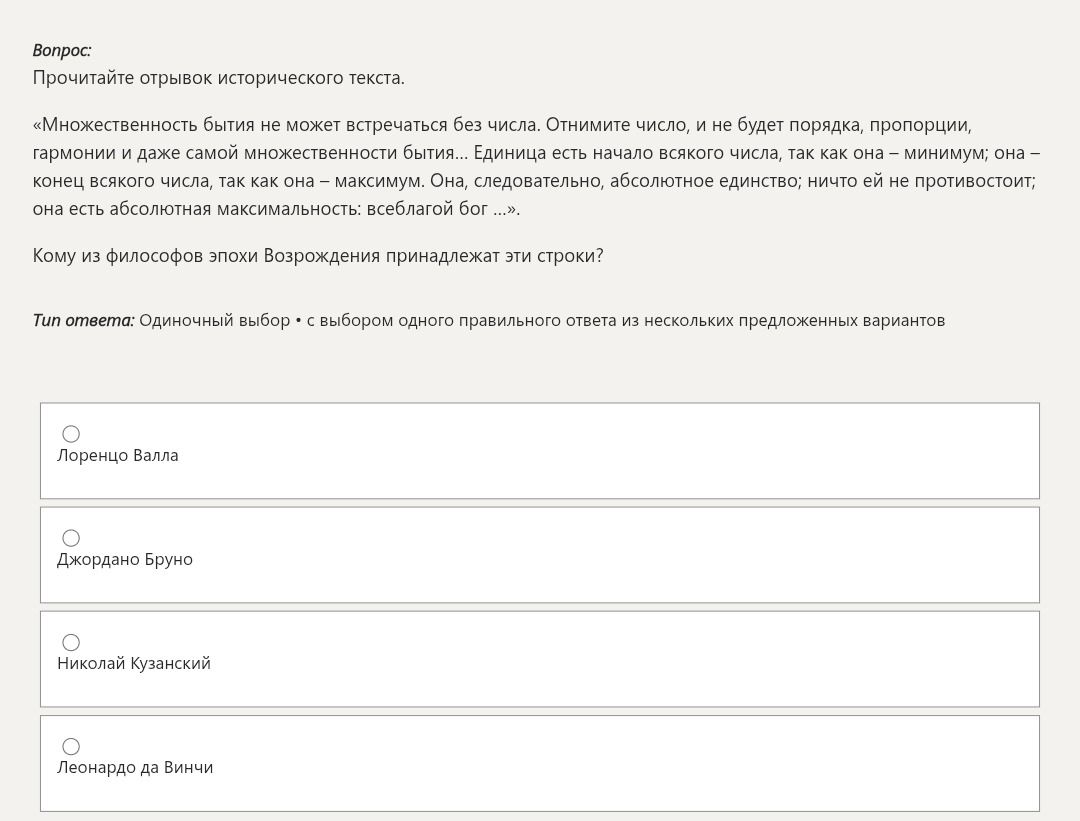The height and width of the screenshot is (821, 1080).
Task: Click the word 'Множественность' starting the quote
Action: pos(115,125)
